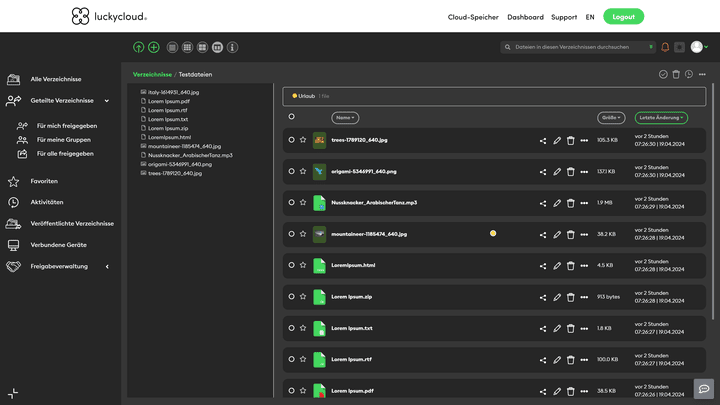720x405 pixels.
Task: Rename trees-1789120_640.jpg with pencil icon
Action: tap(557, 141)
